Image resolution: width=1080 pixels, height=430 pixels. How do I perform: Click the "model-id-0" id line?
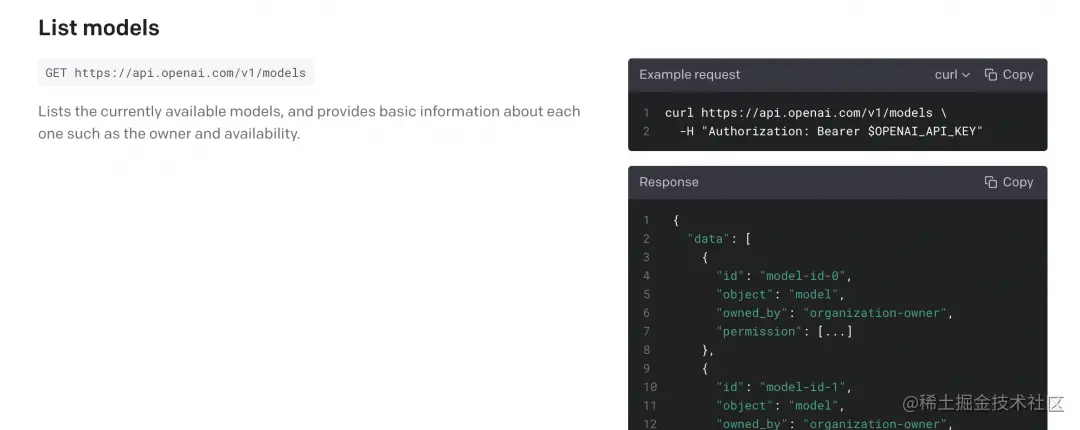pos(784,276)
